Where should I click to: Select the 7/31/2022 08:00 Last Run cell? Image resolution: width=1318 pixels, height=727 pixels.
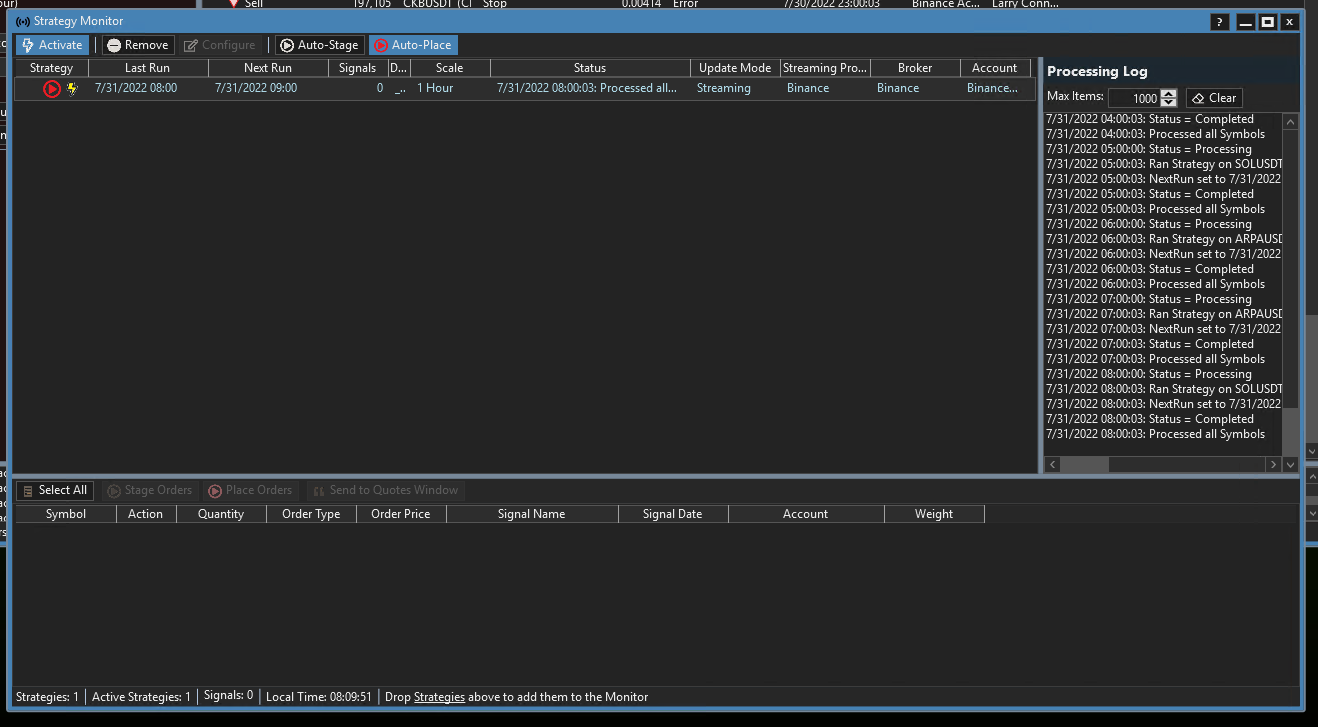[x=136, y=88]
